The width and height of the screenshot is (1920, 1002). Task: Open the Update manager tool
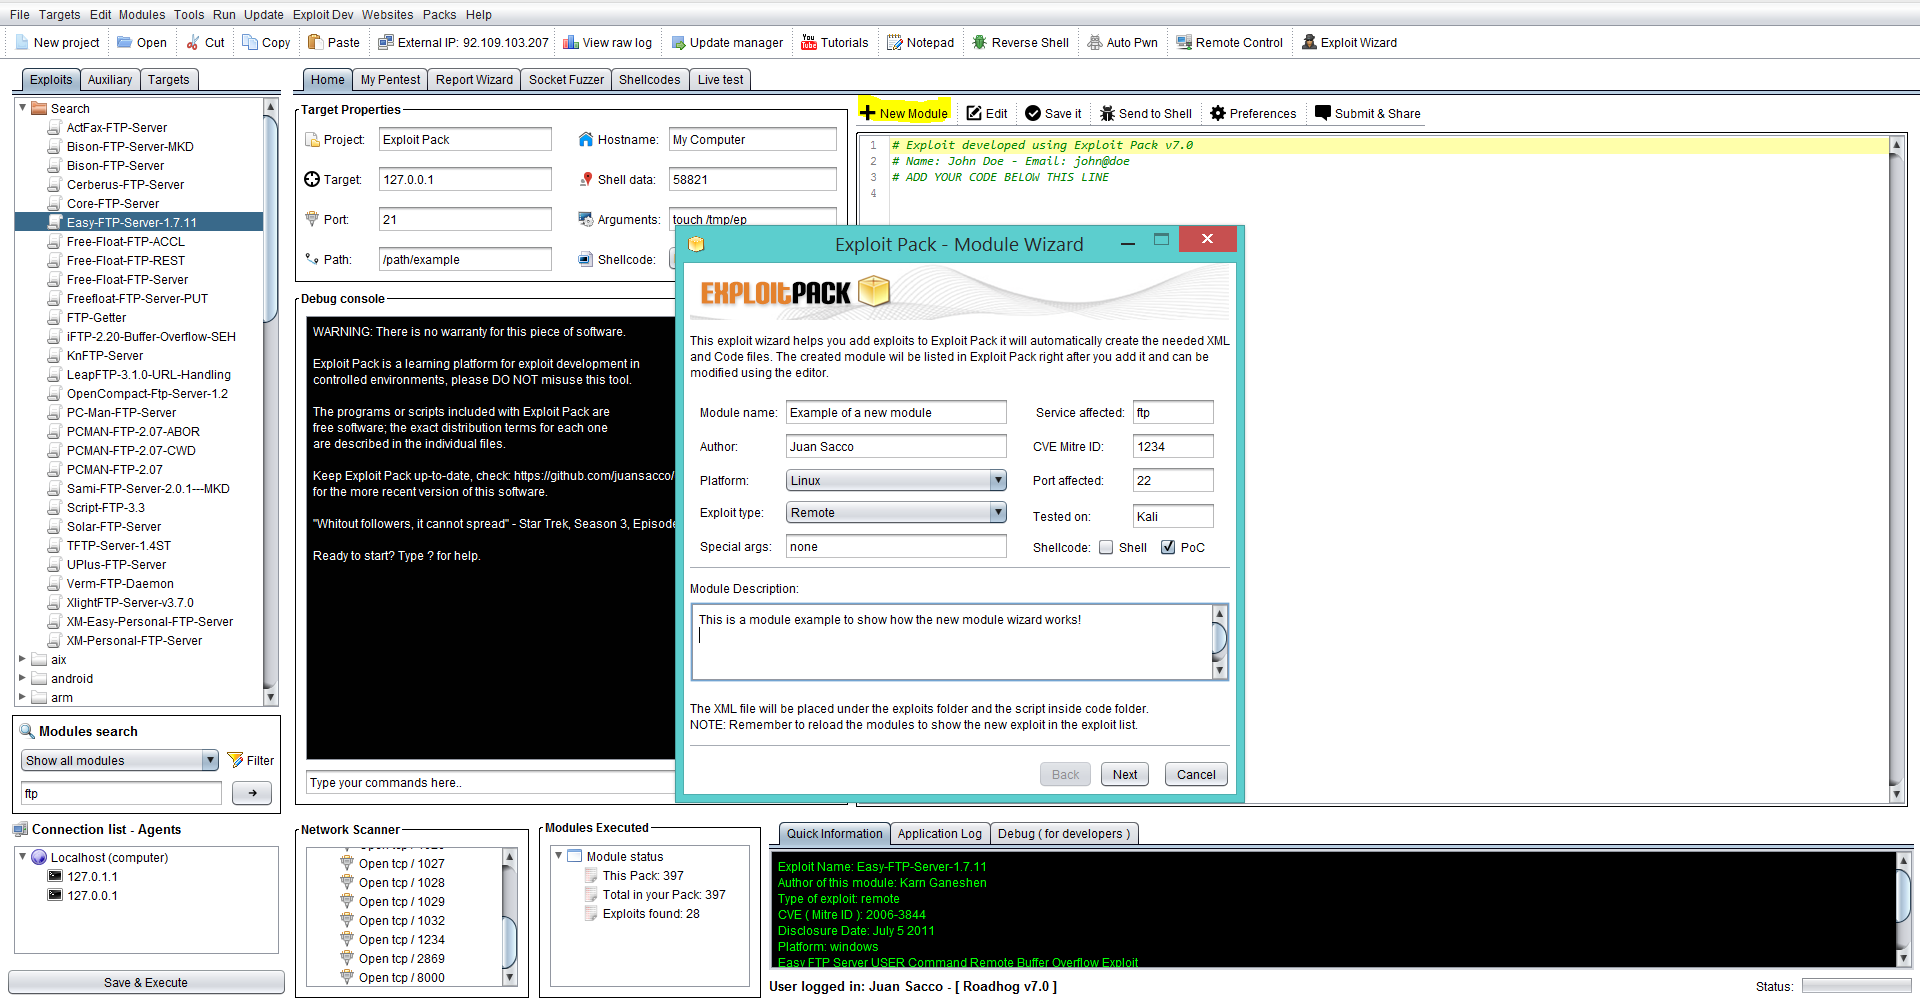678,43
